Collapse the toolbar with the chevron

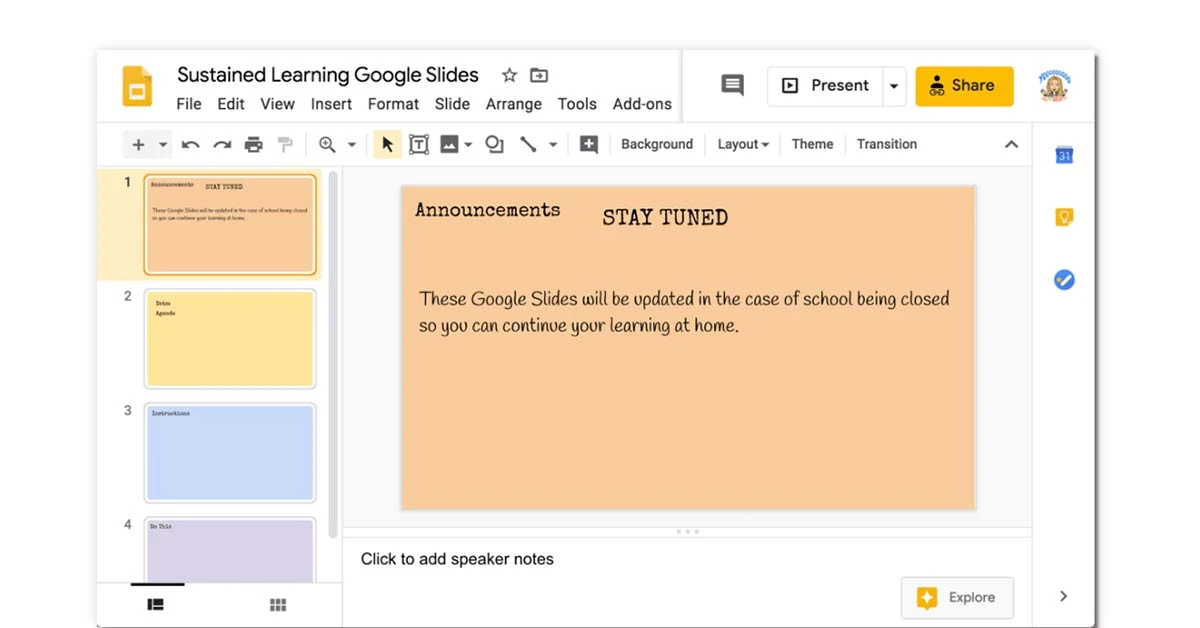1011,144
